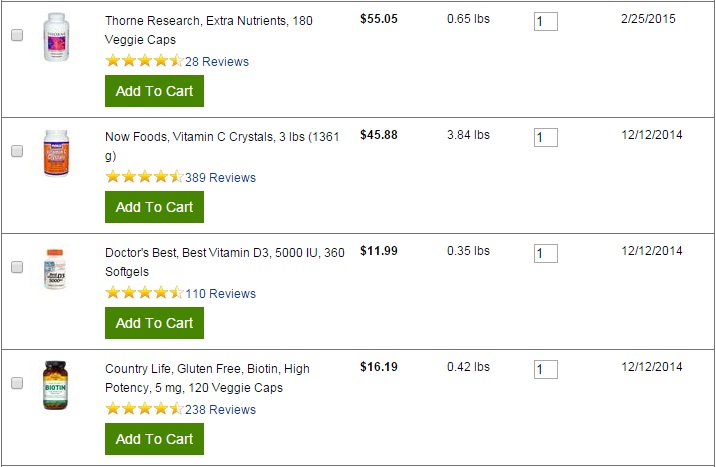Add Now Foods Vitamin C Crystals to cart
The width and height of the screenshot is (716, 467).
point(154,207)
